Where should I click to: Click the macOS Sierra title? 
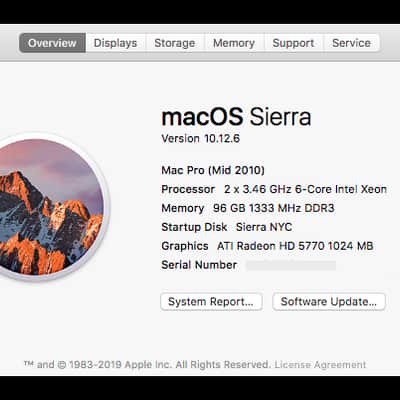click(x=236, y=117)
